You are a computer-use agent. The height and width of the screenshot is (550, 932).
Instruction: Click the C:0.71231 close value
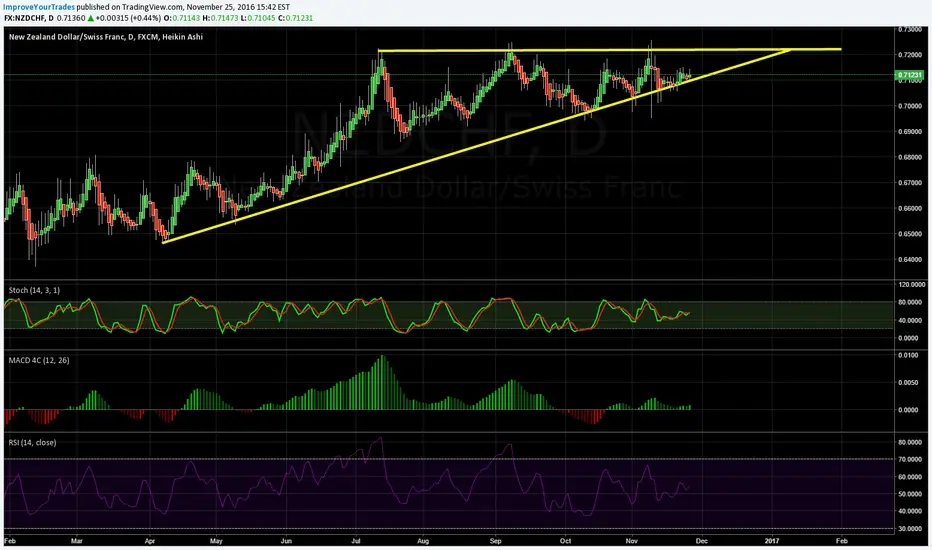point(295,18)
